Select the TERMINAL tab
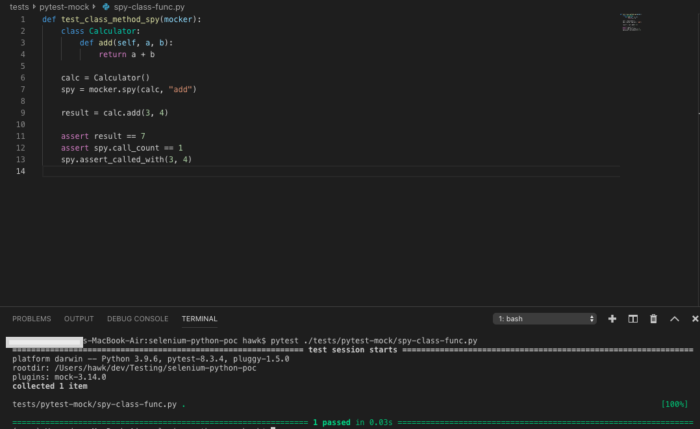The image size is (700, 429). 199,319
